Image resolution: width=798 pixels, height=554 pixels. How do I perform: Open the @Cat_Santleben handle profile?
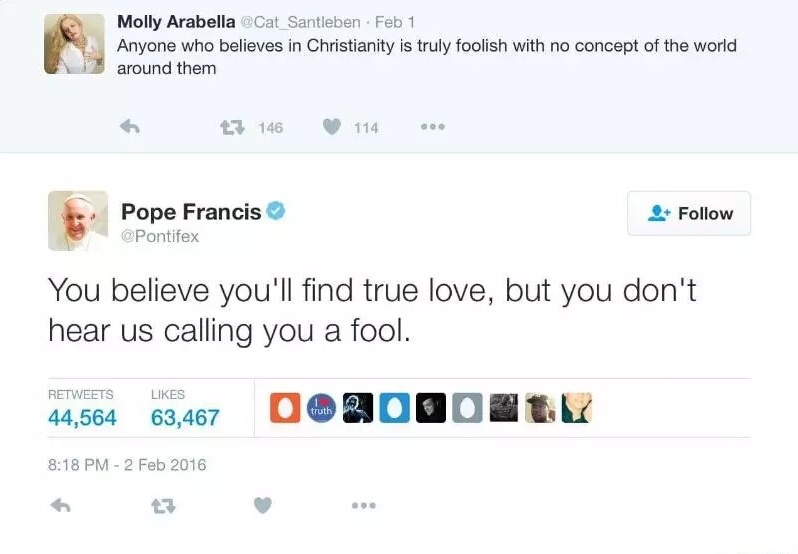tap(301, 21)
